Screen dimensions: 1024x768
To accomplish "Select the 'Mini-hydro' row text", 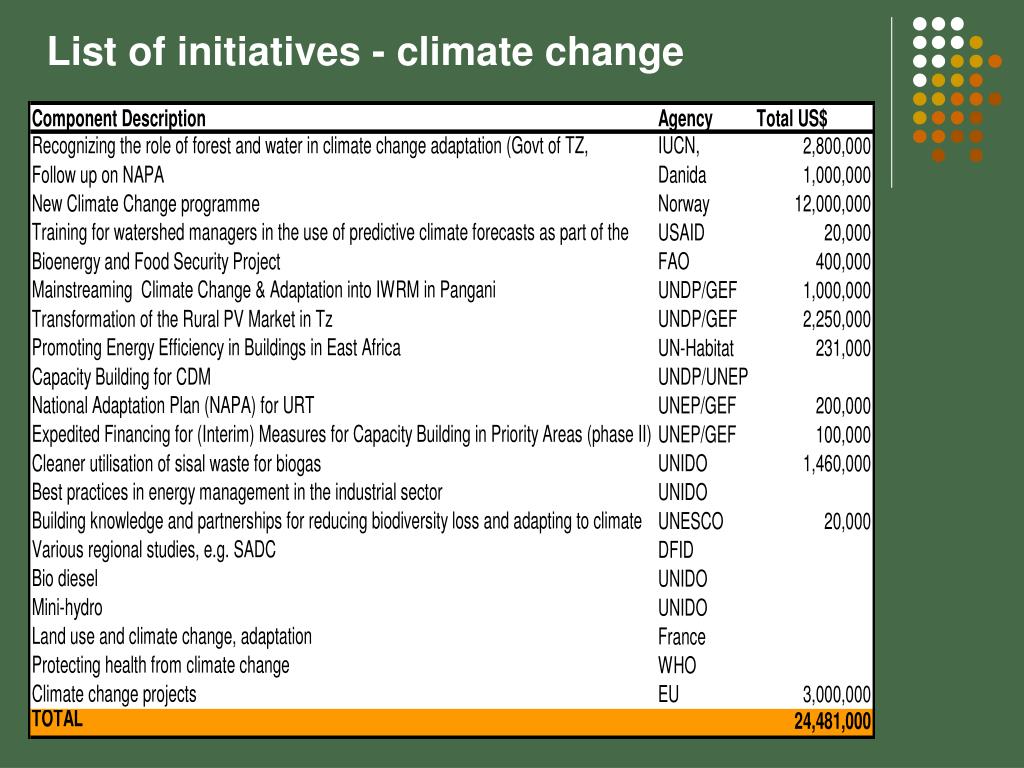I will [67, 608].
